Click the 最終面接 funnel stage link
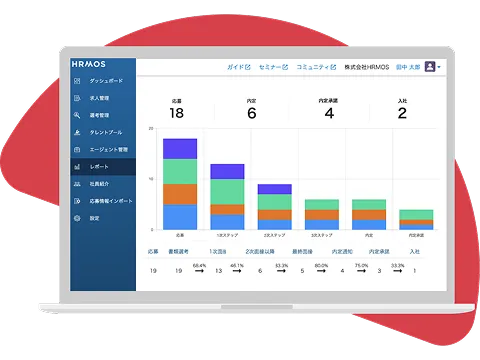 (302, 251)
